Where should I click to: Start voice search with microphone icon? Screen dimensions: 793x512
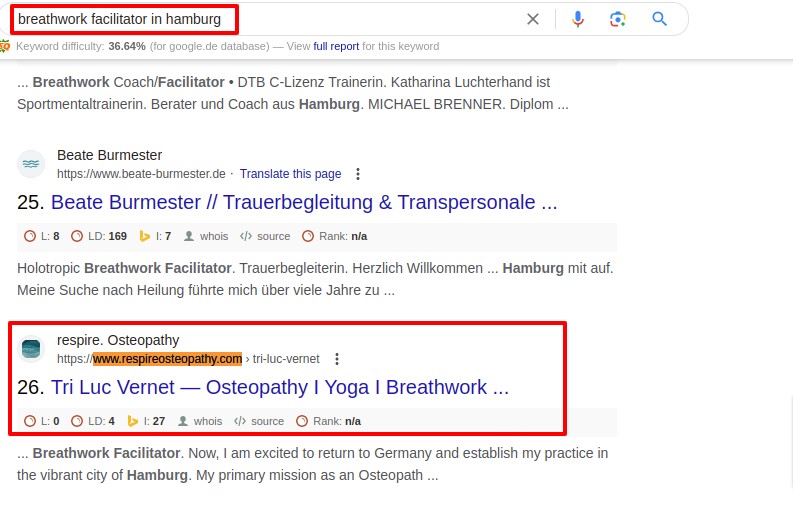578,19
